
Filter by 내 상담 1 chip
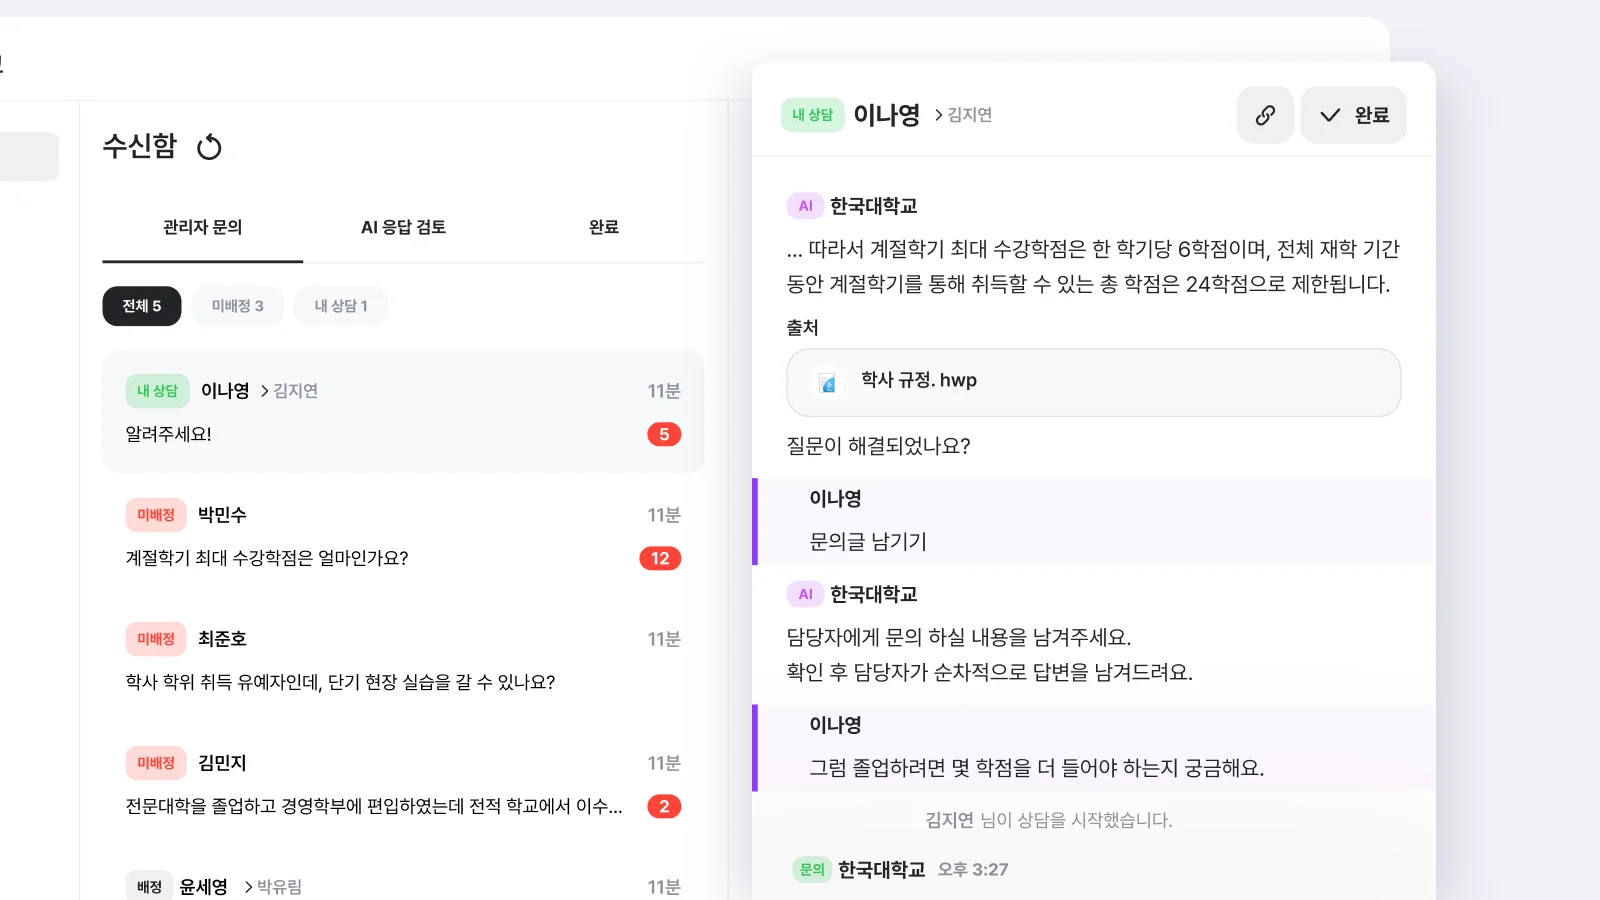pos(341,306)
